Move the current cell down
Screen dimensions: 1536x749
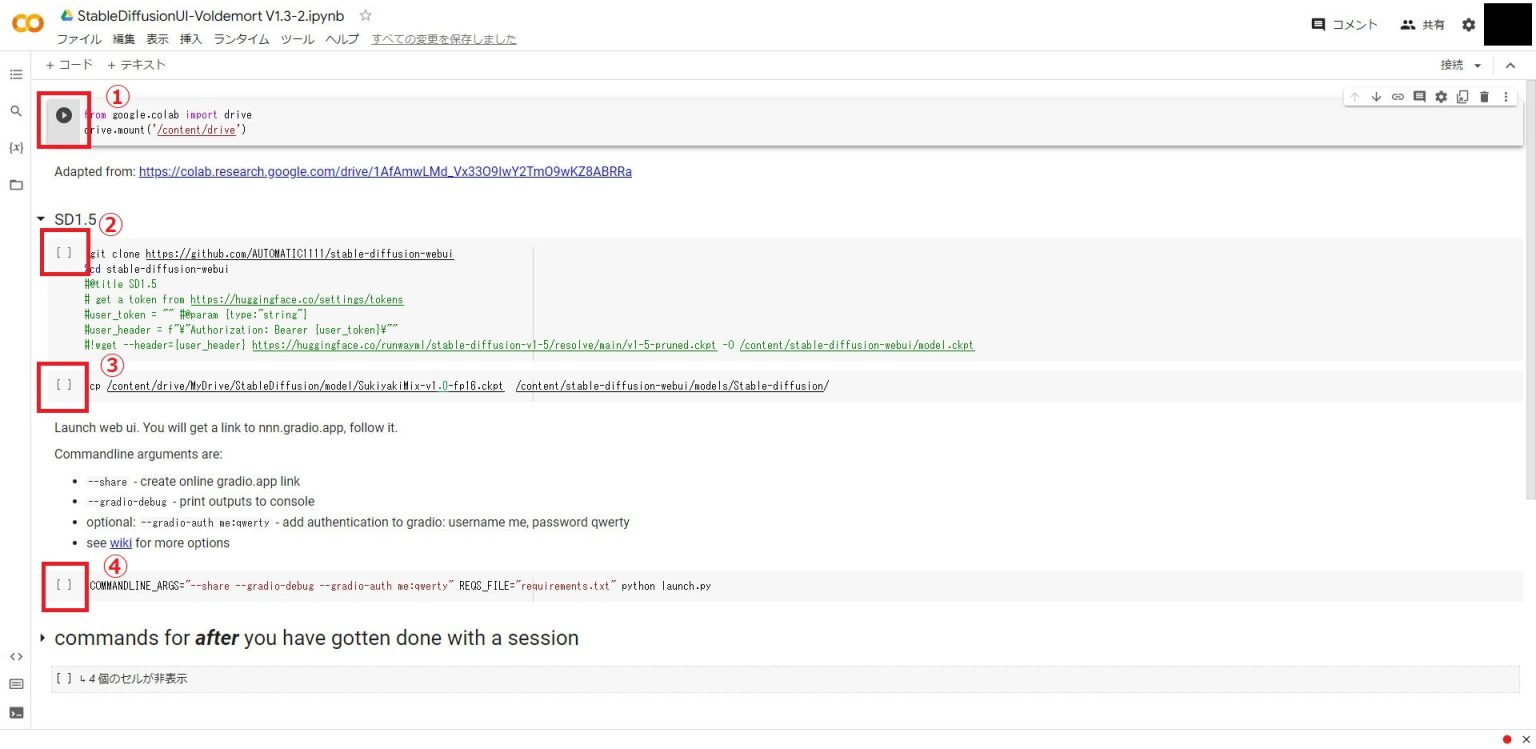pyautogui.click(x=1377, y=96)
